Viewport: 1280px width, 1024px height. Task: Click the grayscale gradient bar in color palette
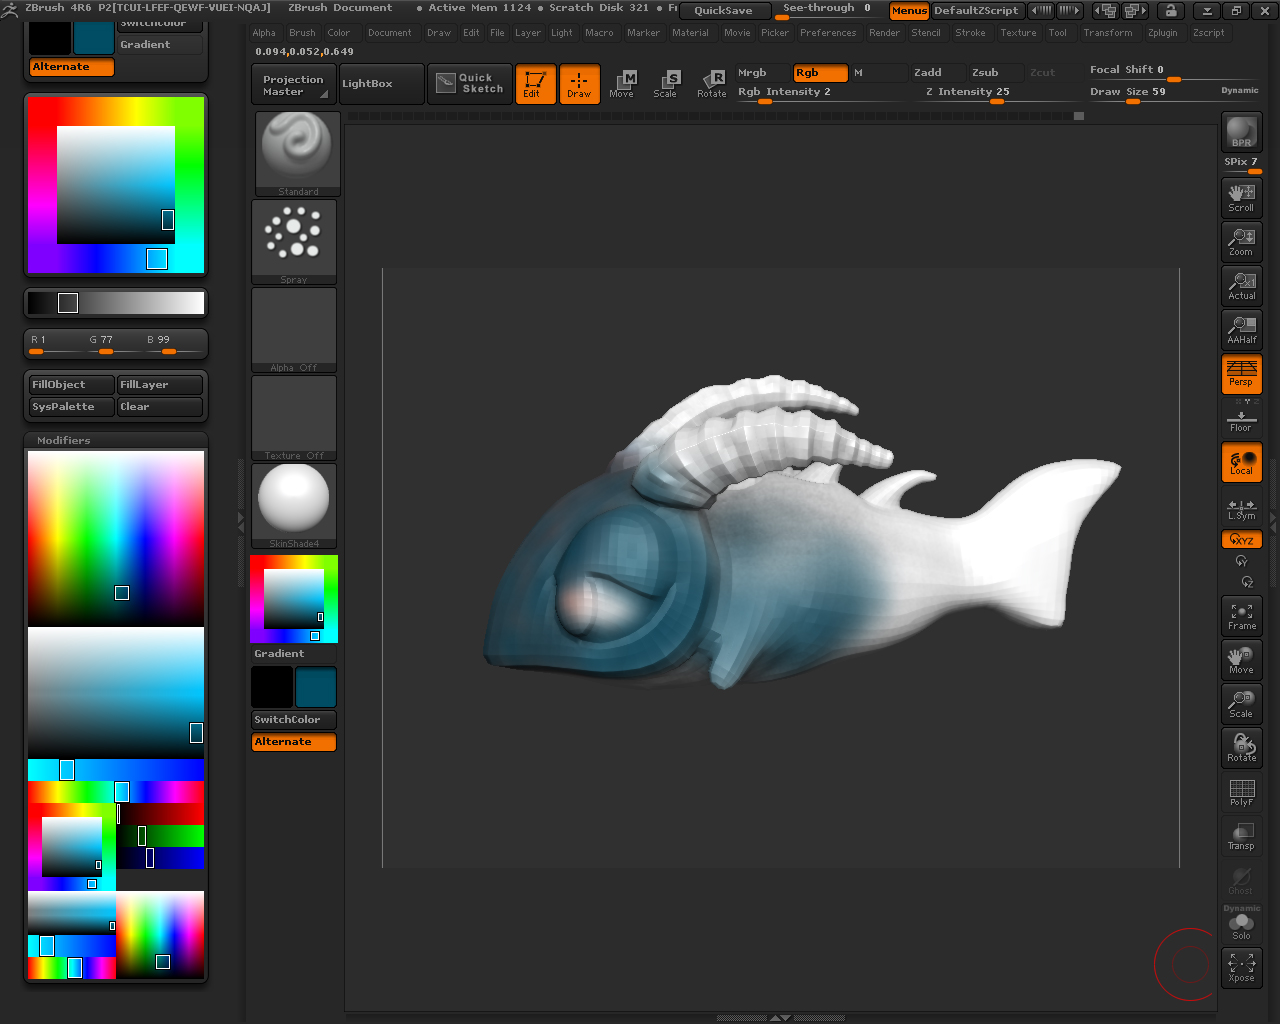click(x=116, y=303)
